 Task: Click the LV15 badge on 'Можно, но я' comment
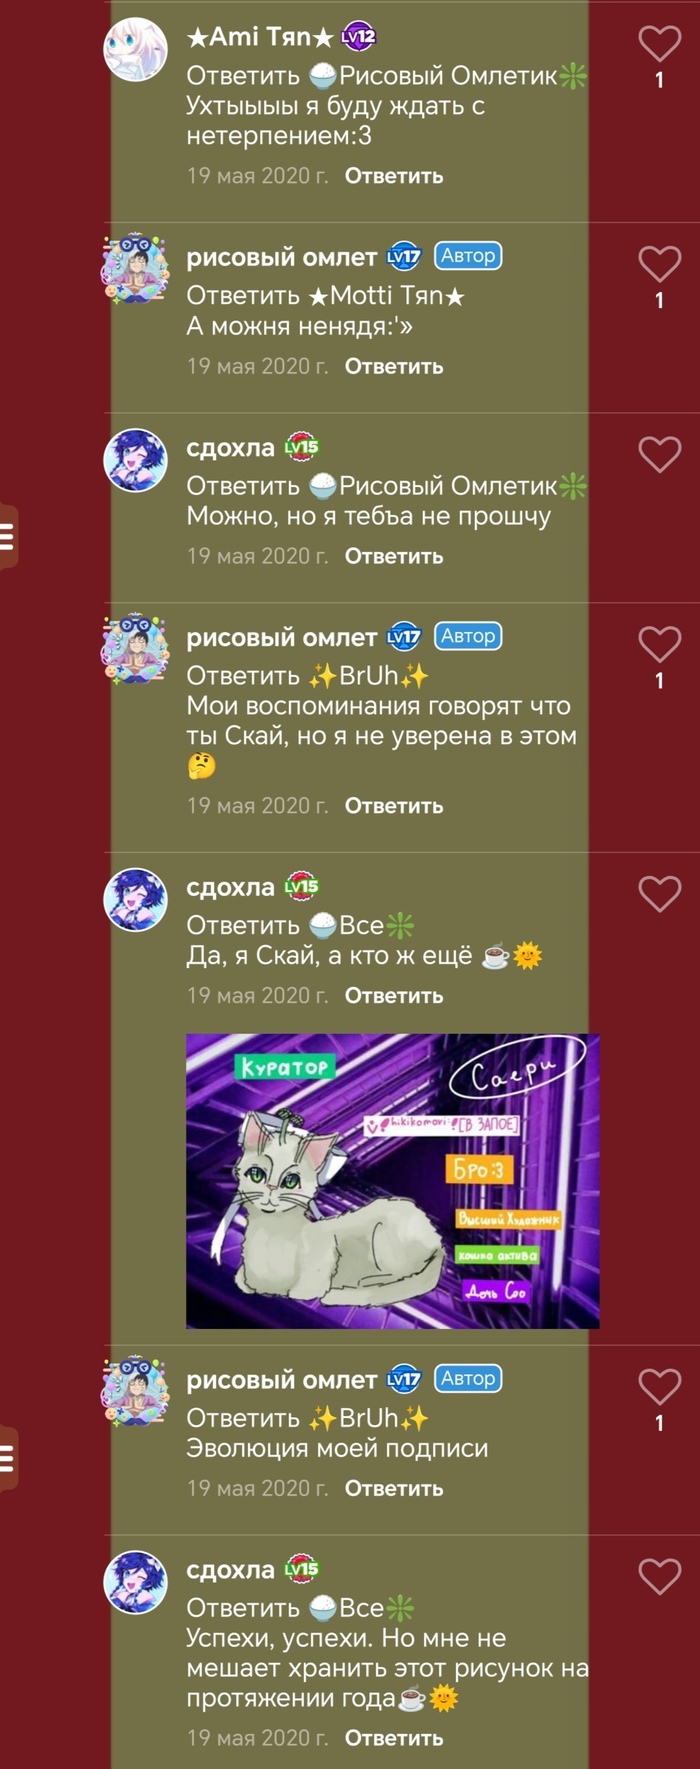pyautogui.click(x=302, y=447)
